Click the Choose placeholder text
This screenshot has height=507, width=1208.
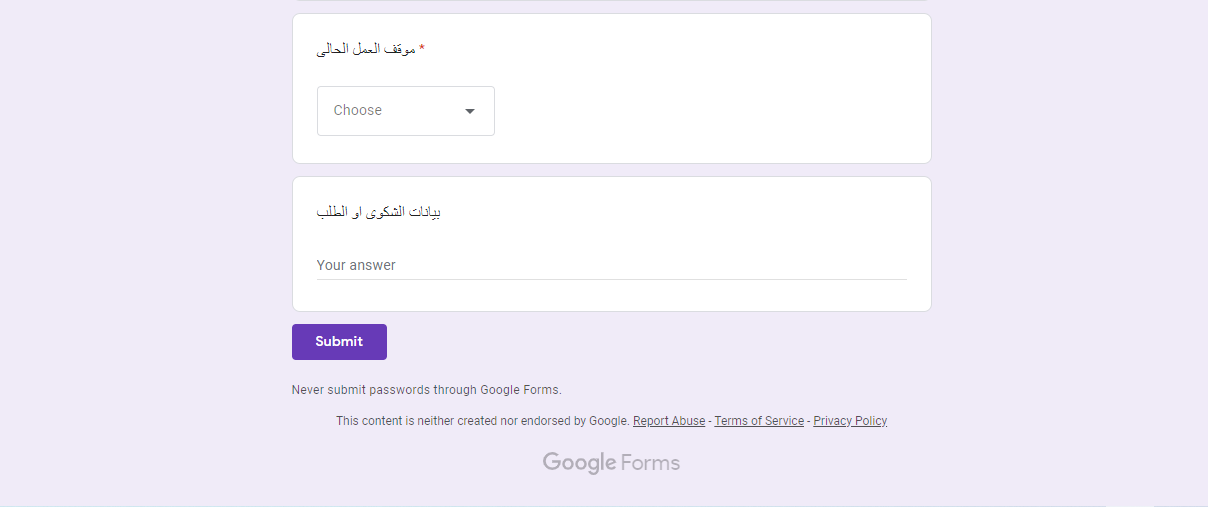(358, 111)
